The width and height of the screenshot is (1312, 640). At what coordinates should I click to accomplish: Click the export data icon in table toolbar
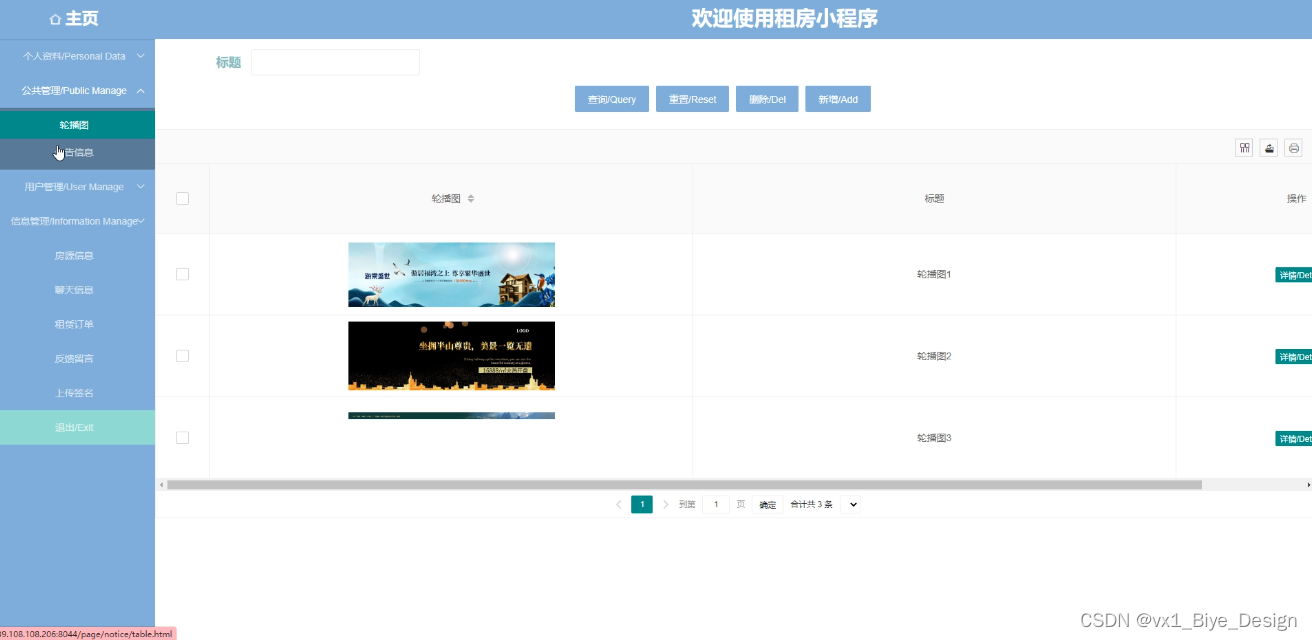point(1269,147)
